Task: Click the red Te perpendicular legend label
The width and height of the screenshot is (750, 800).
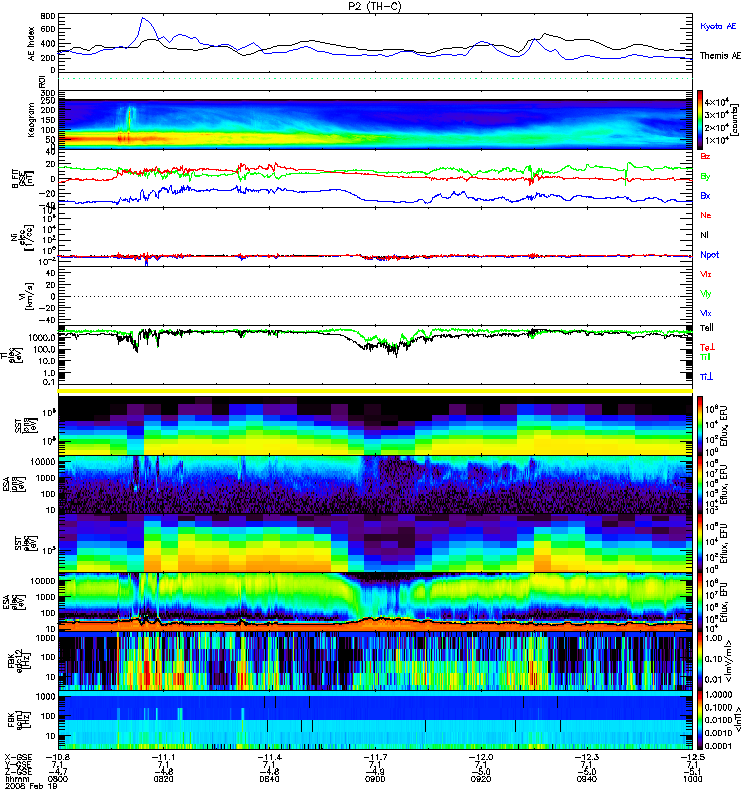Action: tap(707, 347)
